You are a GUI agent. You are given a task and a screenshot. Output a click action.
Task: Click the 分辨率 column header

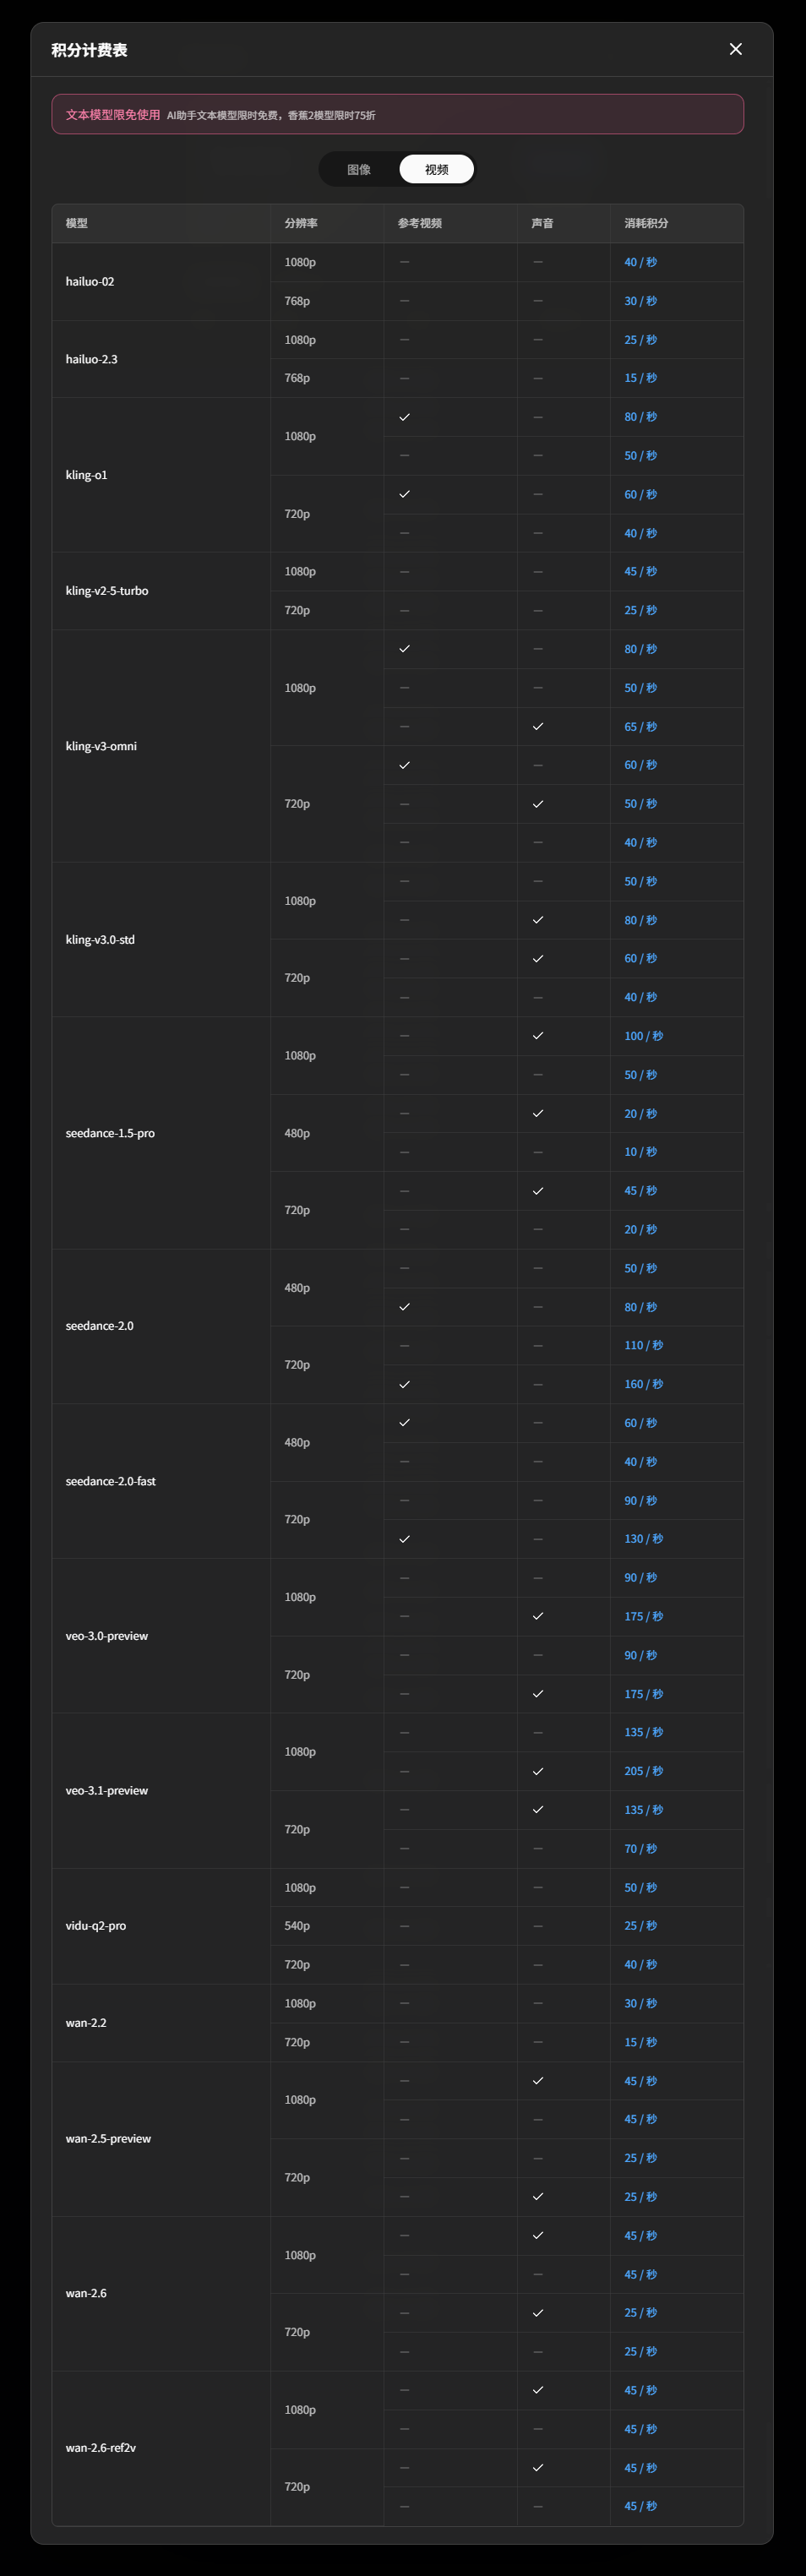tap(300, 223)
